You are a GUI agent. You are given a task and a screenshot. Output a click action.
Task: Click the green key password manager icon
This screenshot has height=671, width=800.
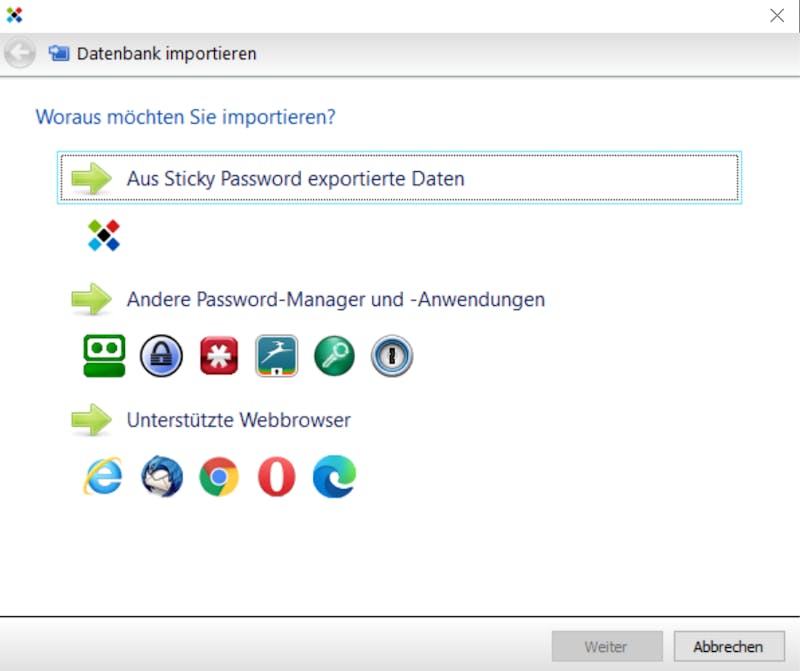coord(334,356)
